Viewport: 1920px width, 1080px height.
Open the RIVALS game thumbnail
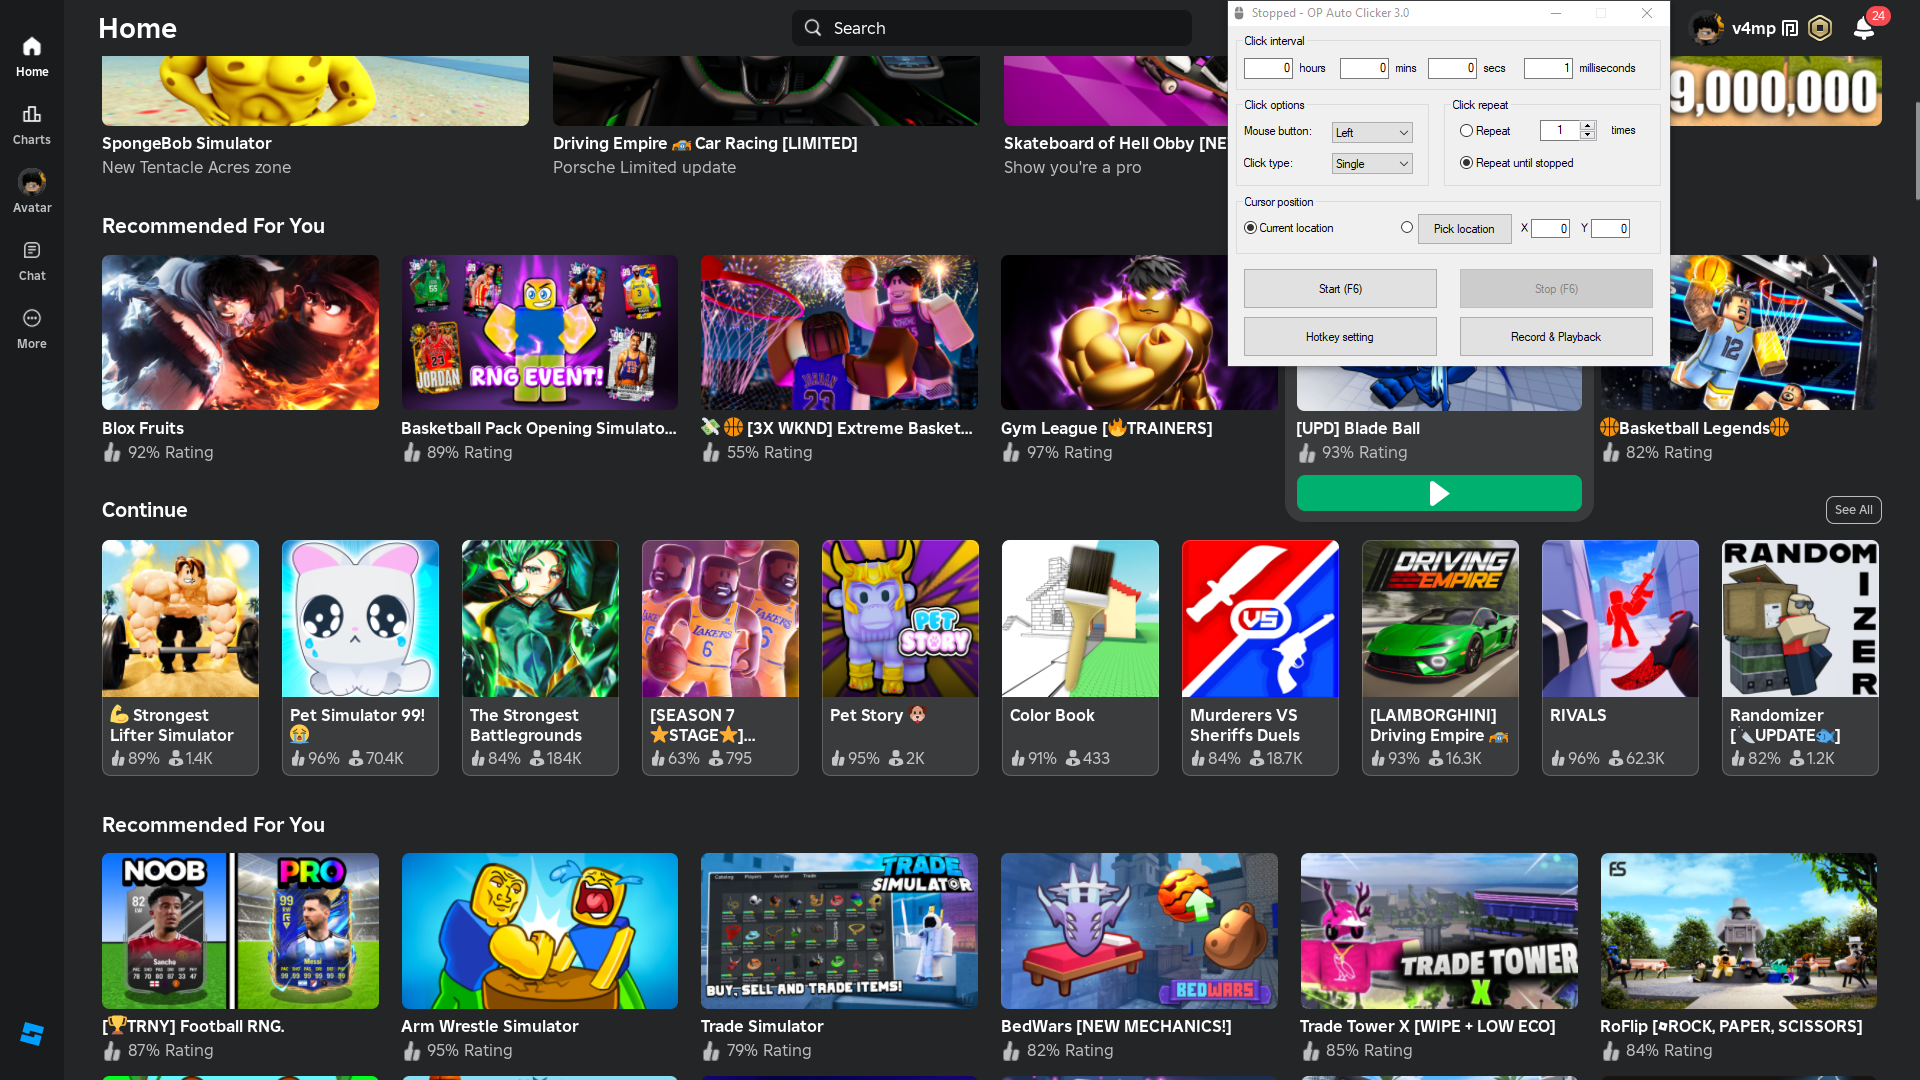click(1620, 619)
